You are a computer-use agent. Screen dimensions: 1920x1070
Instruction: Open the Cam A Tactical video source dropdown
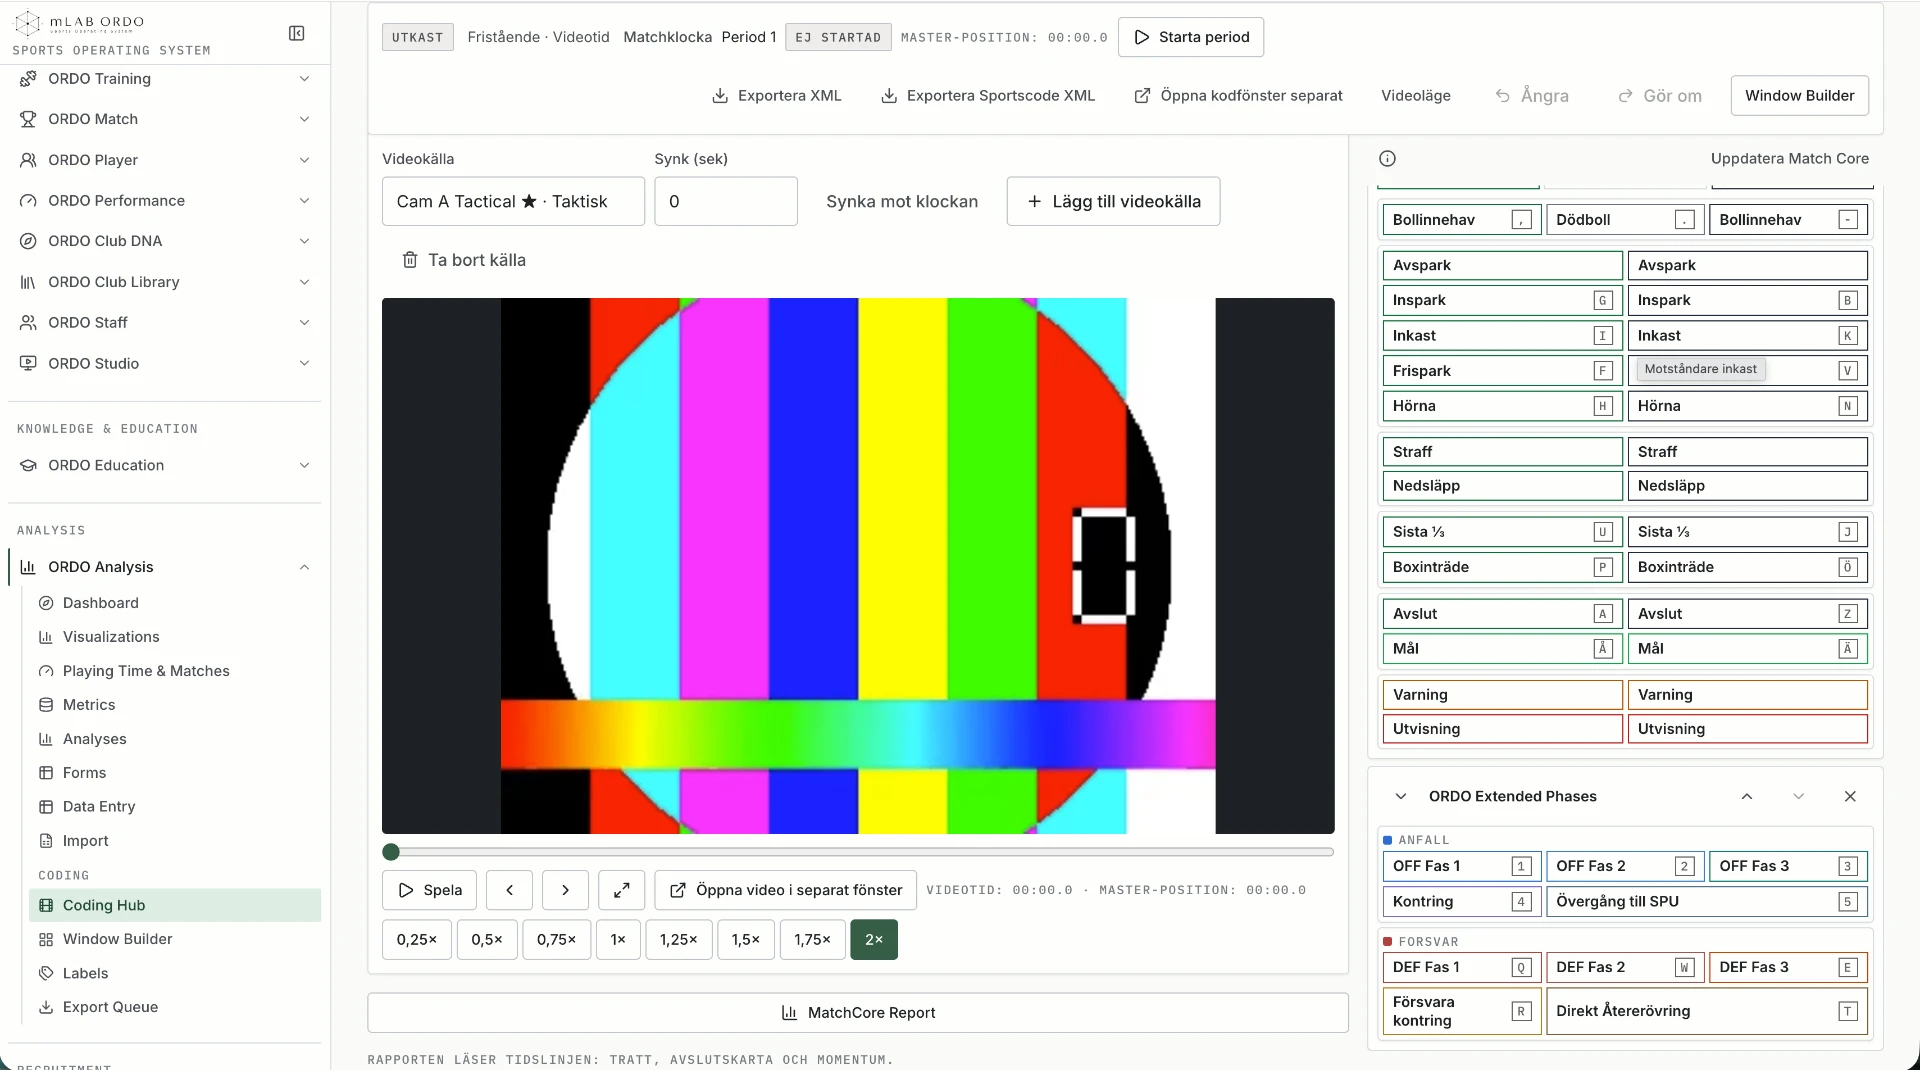pyautogui.click(x=513, y=201)
